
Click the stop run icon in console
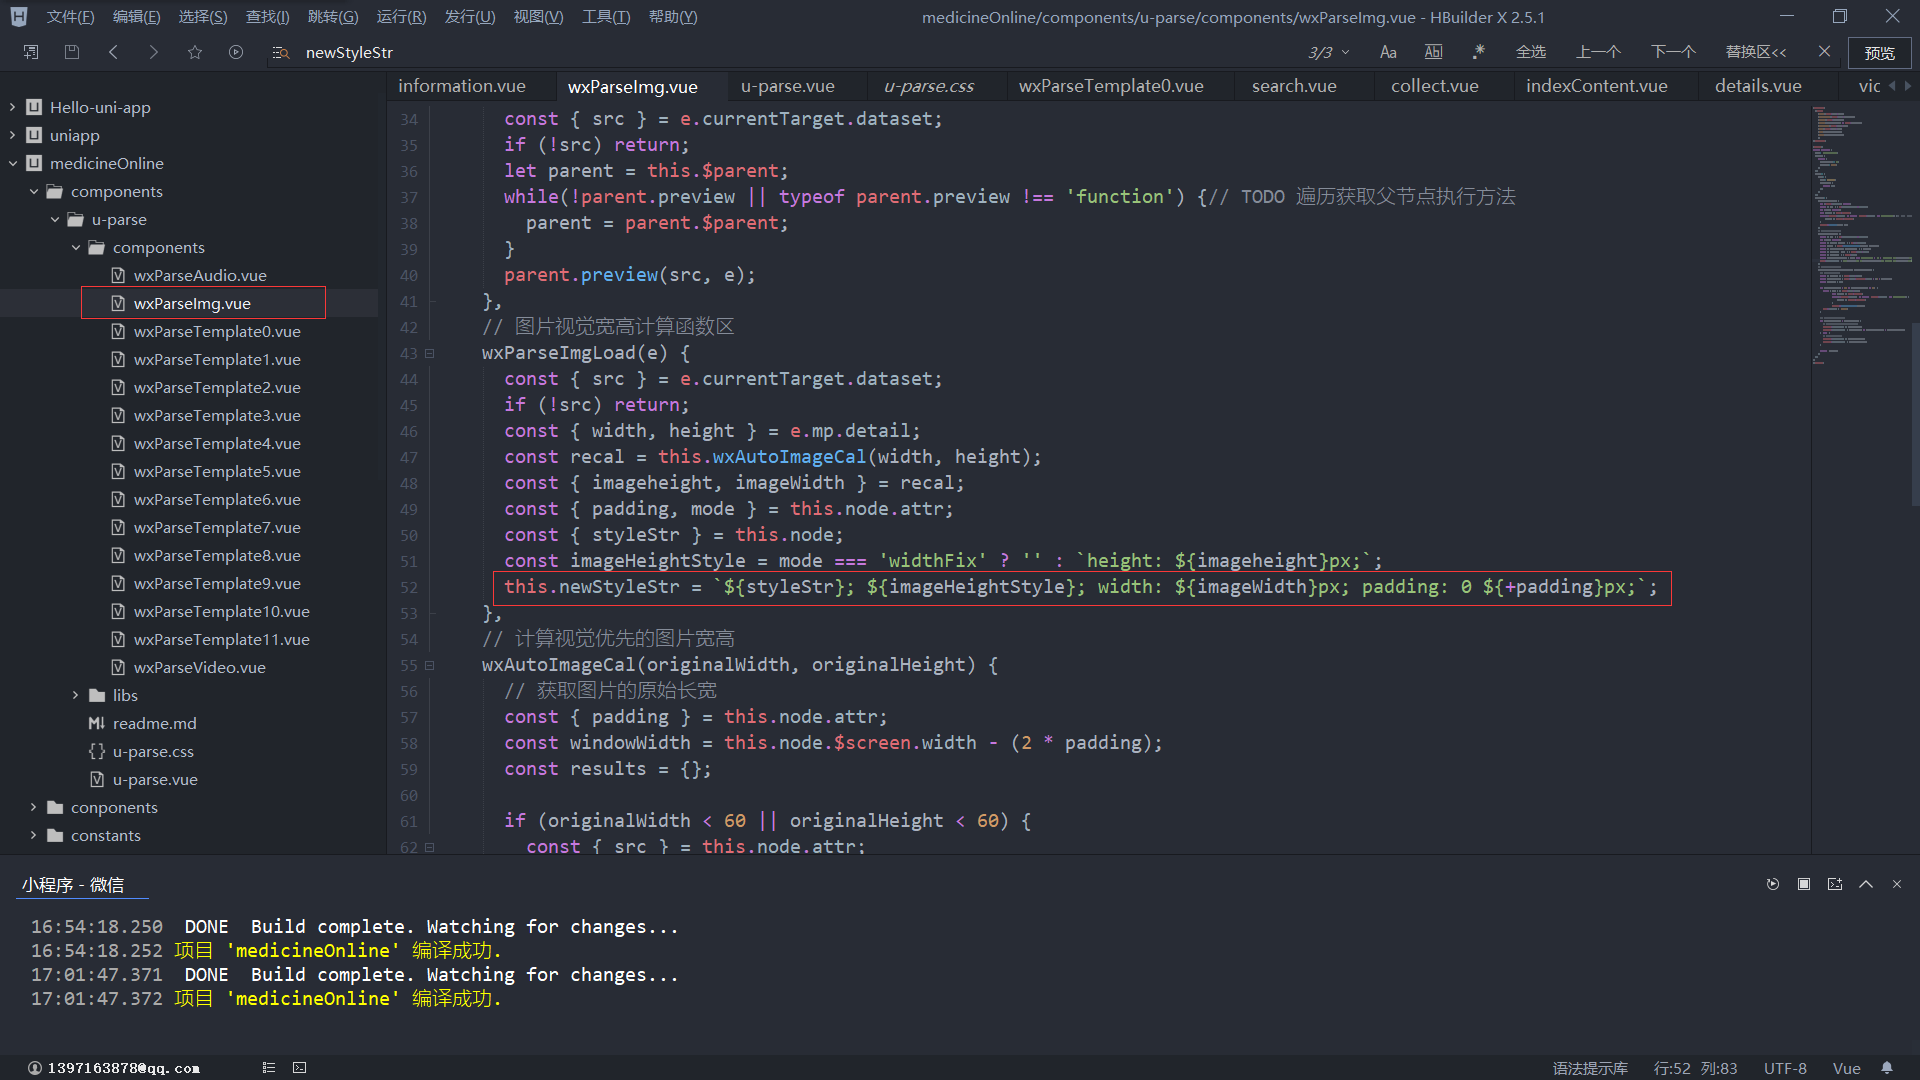click(x=1803, y=884)
